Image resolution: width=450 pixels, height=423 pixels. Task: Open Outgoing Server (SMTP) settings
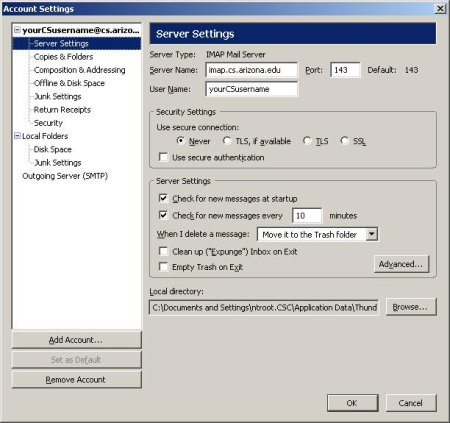(x=65, y=176)
